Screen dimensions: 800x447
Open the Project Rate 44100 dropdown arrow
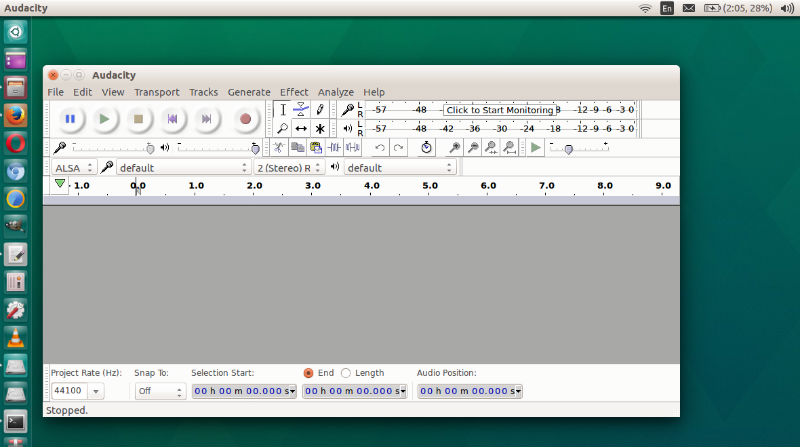96,391
